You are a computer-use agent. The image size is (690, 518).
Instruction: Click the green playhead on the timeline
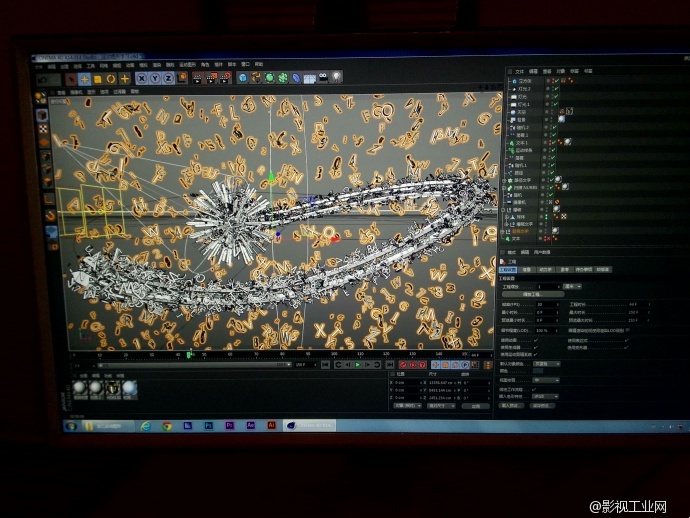click(188, 354)
